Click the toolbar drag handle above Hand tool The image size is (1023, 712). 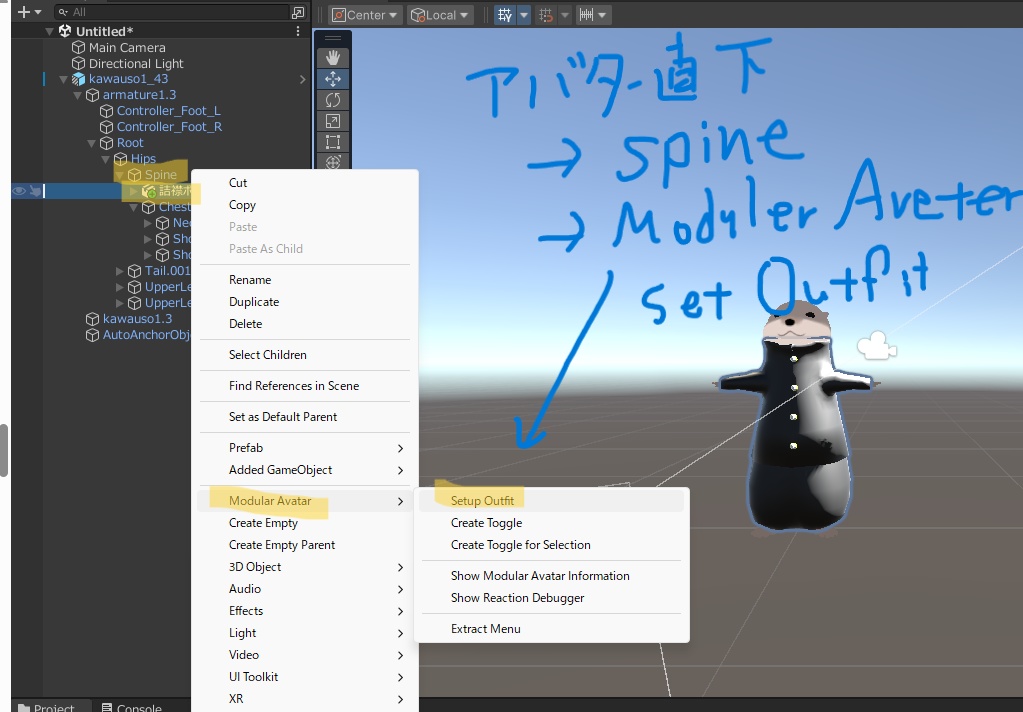tap(333, 38)
